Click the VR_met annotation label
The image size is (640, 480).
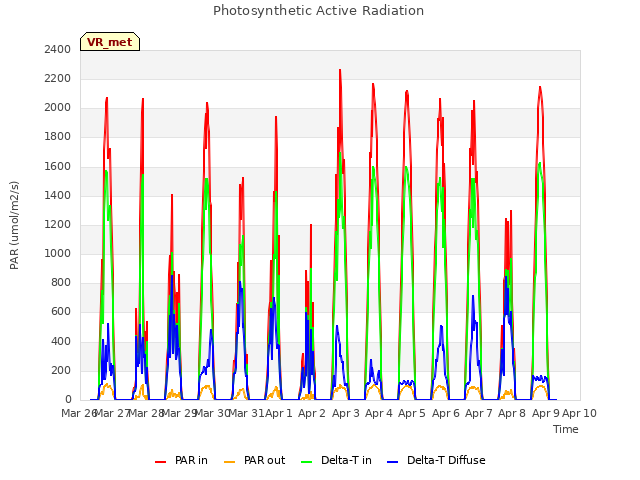pos(110,42)
